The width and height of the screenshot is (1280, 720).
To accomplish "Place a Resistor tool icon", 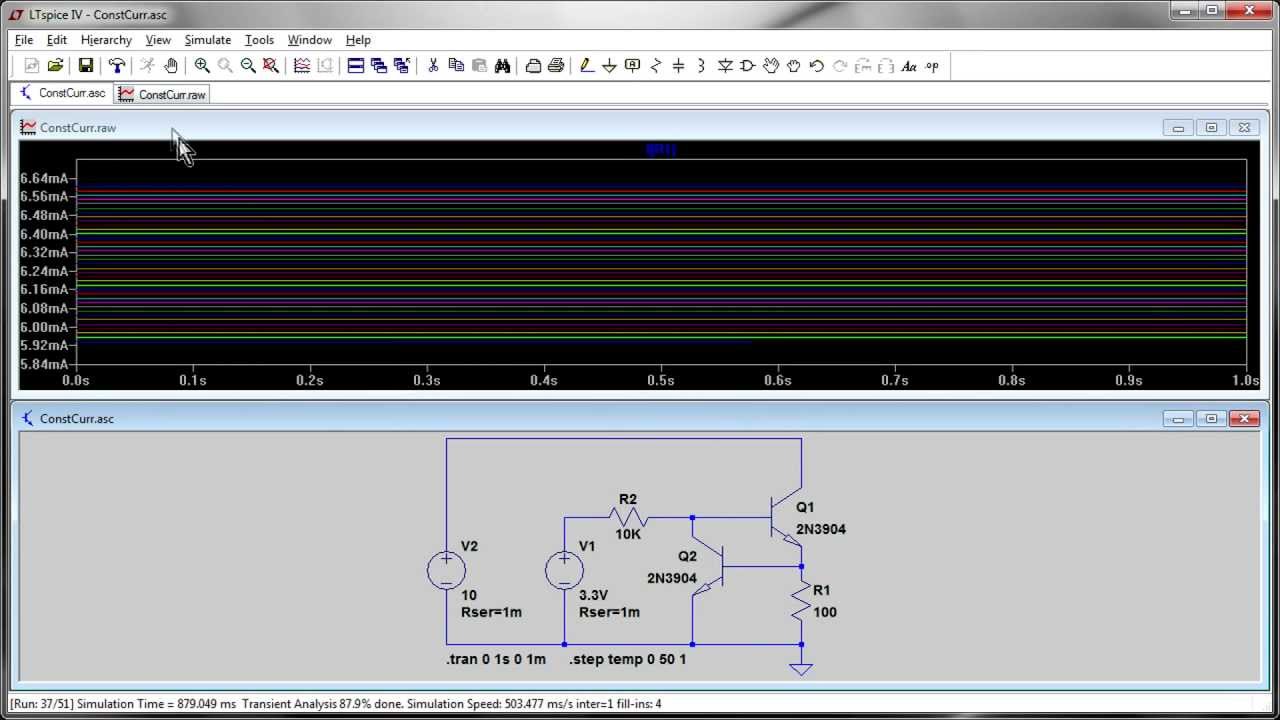I will click(x=656, y=66).
